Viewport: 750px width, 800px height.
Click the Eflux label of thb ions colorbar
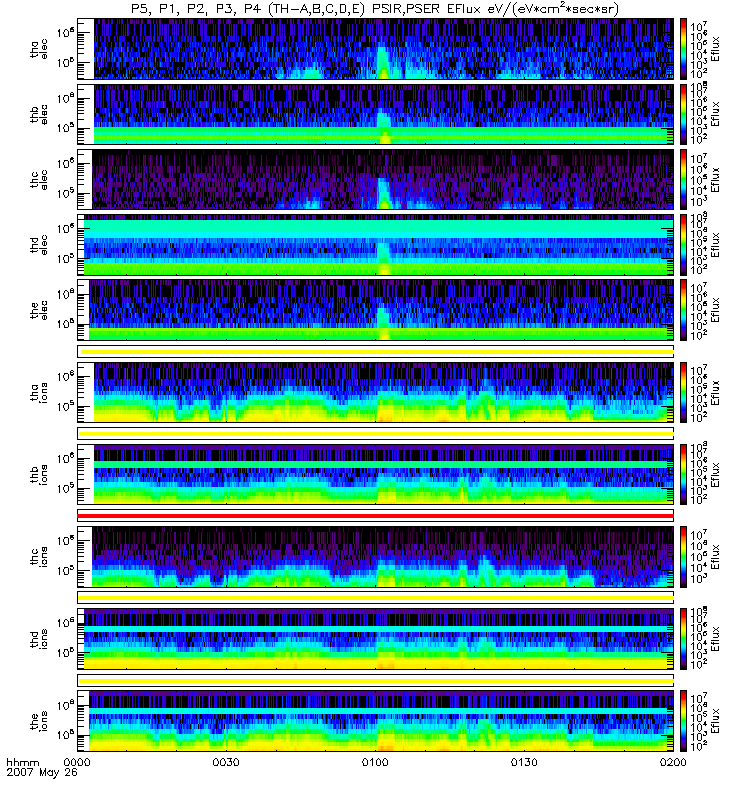[716, 474]
